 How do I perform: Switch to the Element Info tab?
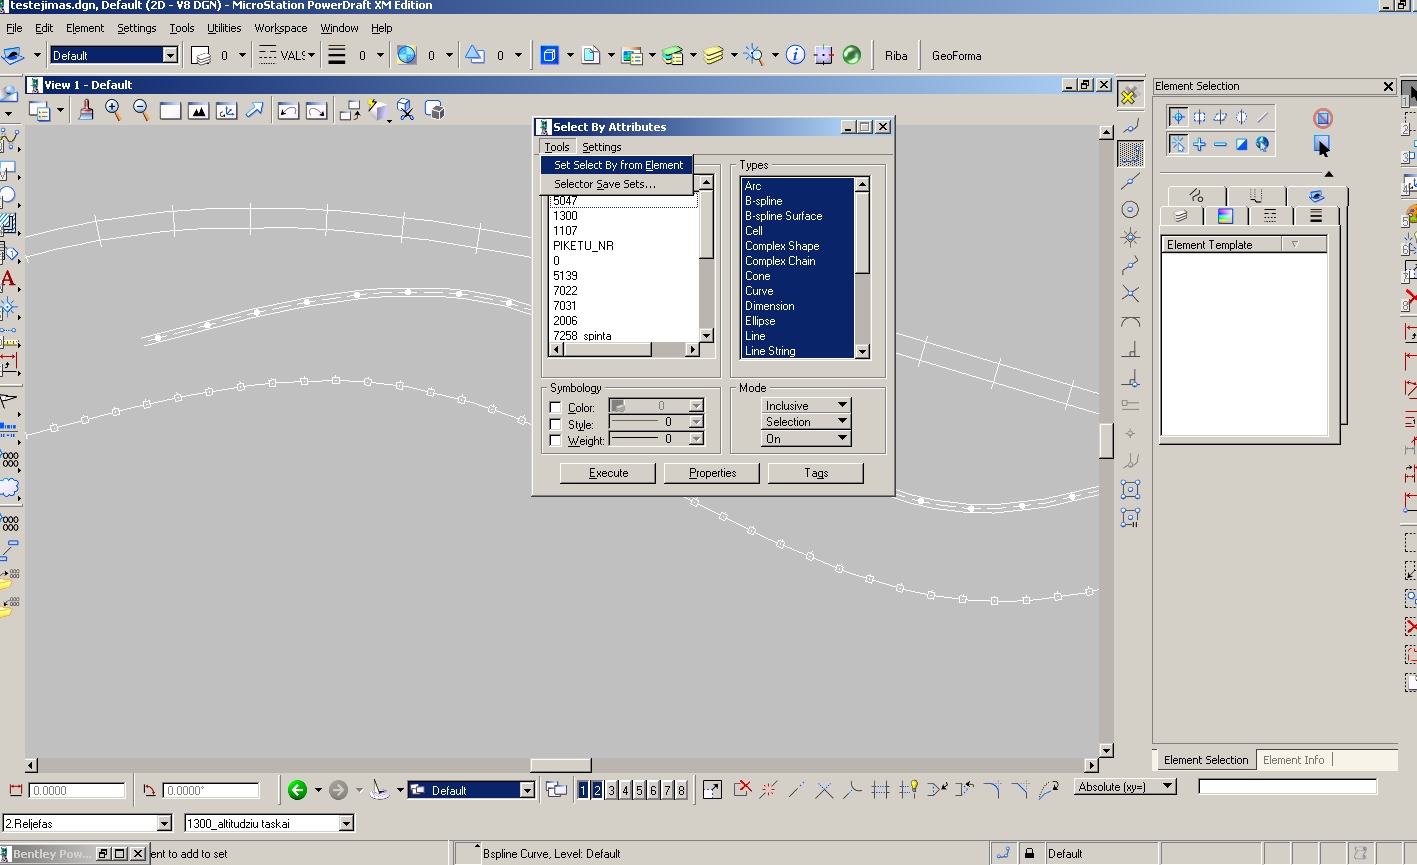pyautogui.click(x=1293, y=760)
